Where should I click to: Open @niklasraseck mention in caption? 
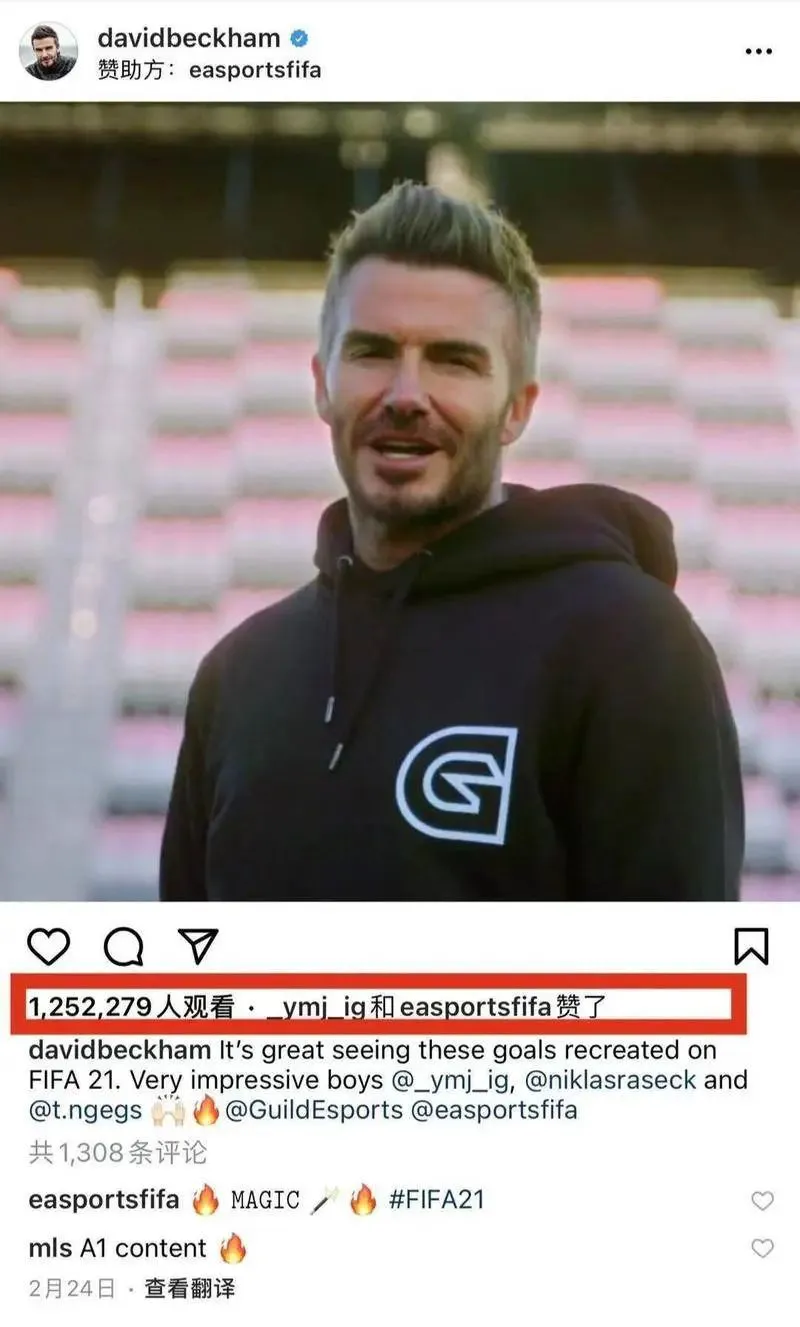click(614, 1080)
